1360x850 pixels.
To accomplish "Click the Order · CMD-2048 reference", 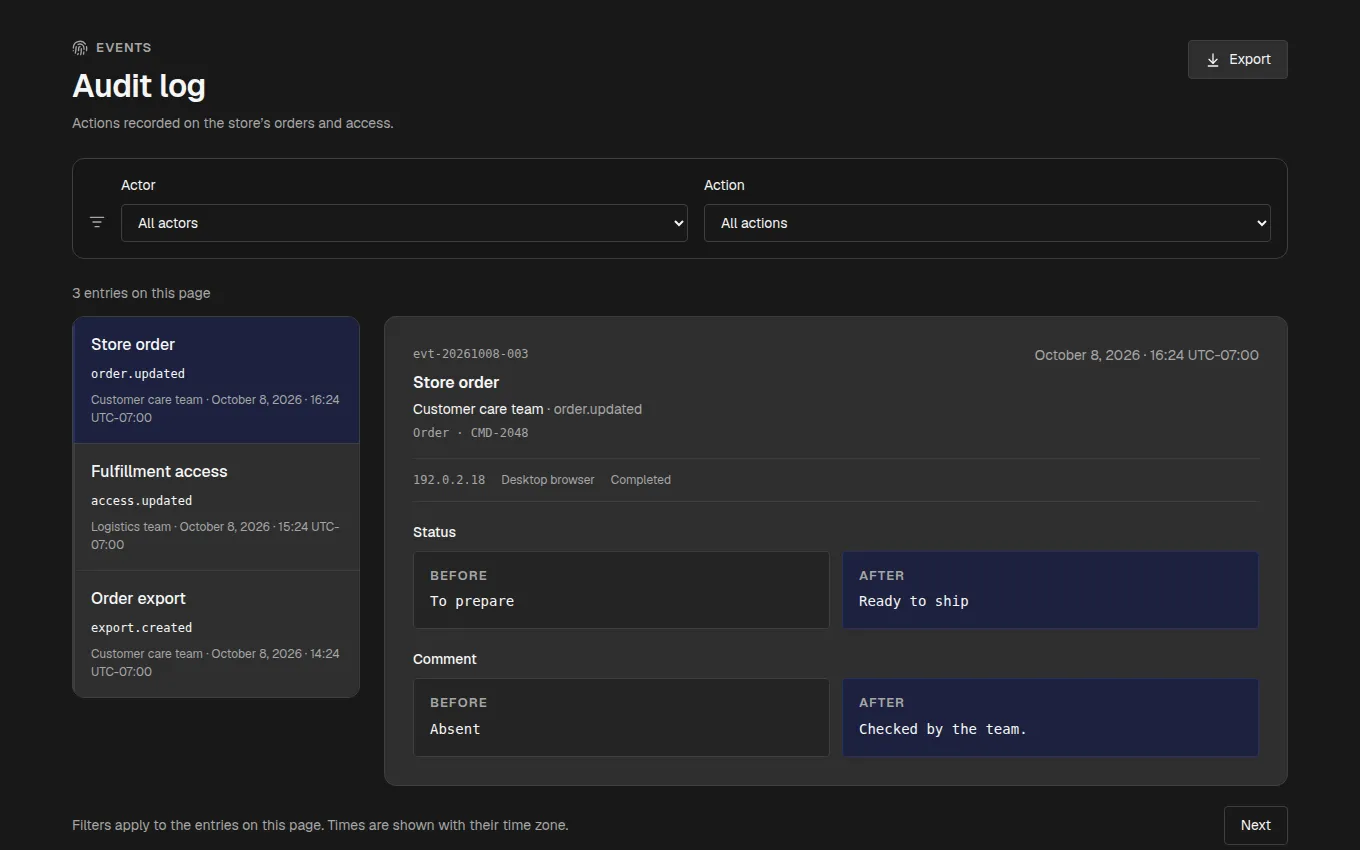I will [471, 433].
